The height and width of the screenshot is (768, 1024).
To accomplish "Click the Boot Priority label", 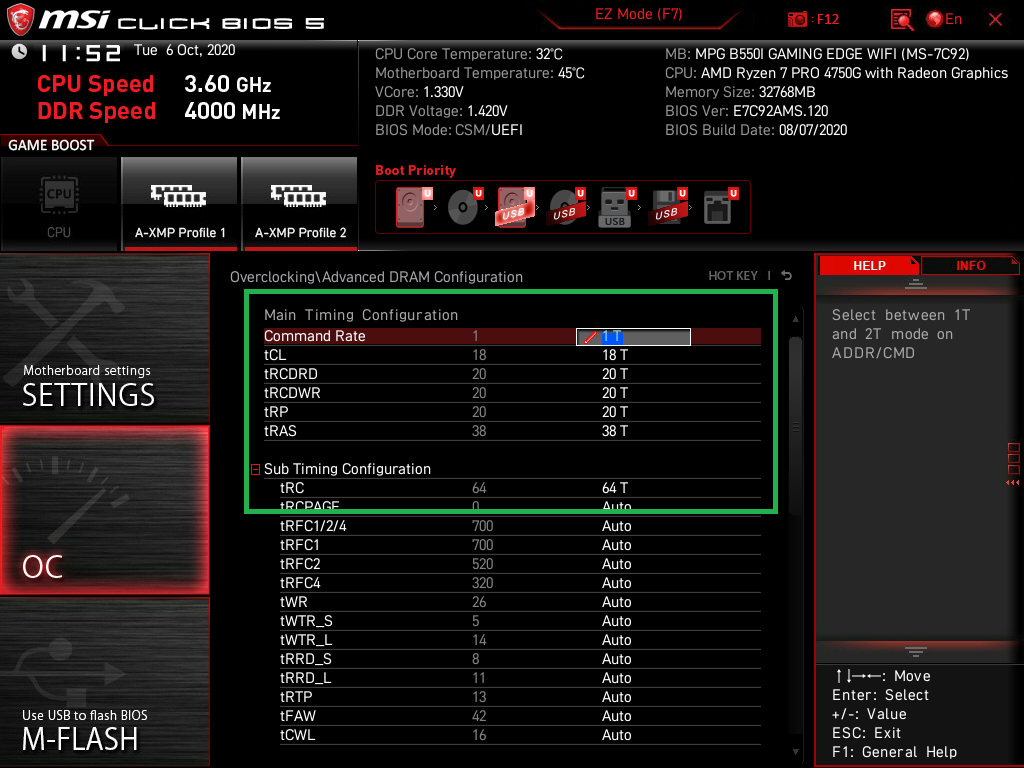I will [x=415, y=170].
